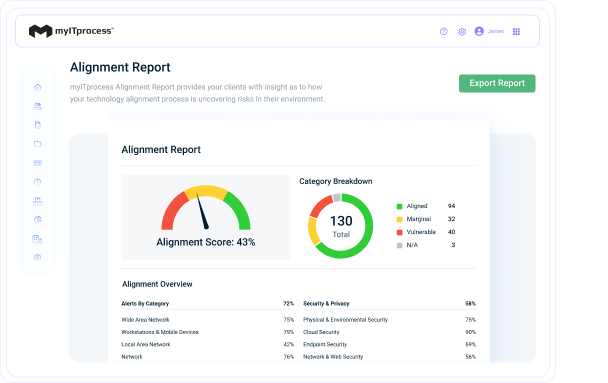
Task: Click the Export Report button
Action: 497,83
